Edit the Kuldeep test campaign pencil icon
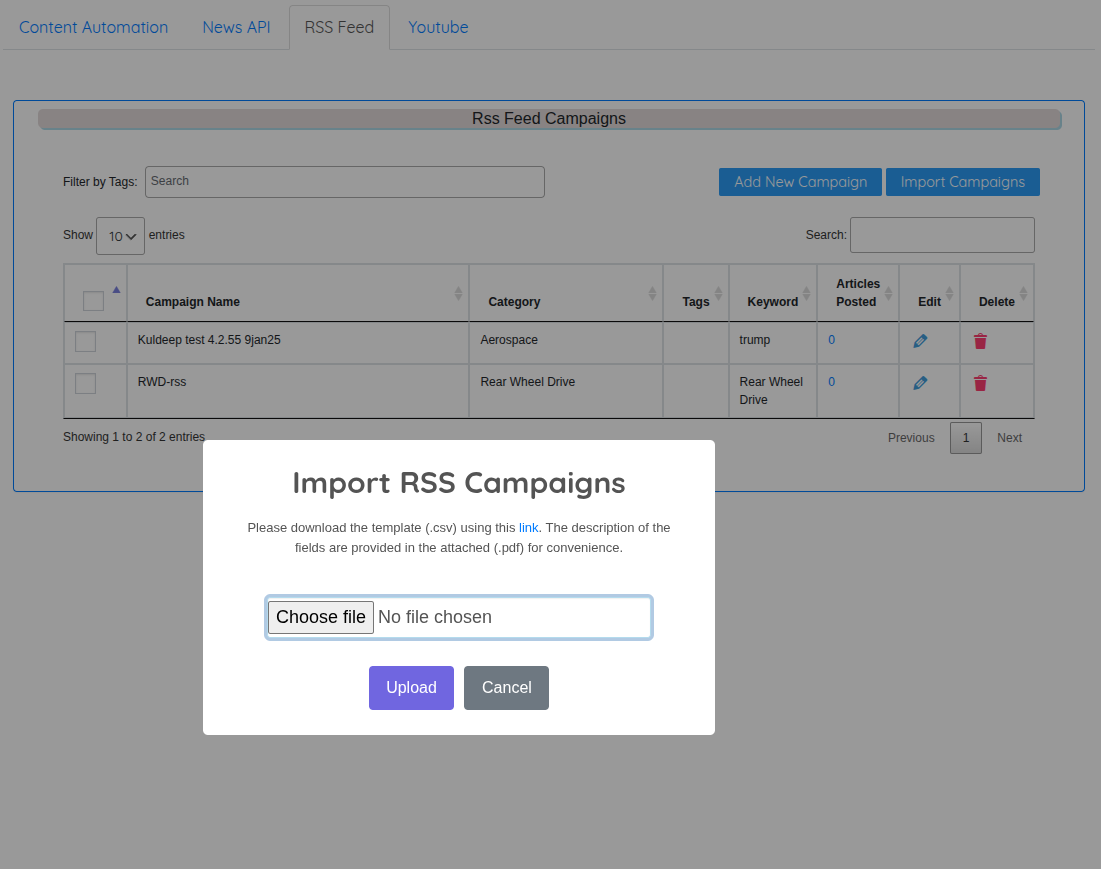Viewport: 1101px width, 869px height. pyautogui.click(x=920, y=341)
